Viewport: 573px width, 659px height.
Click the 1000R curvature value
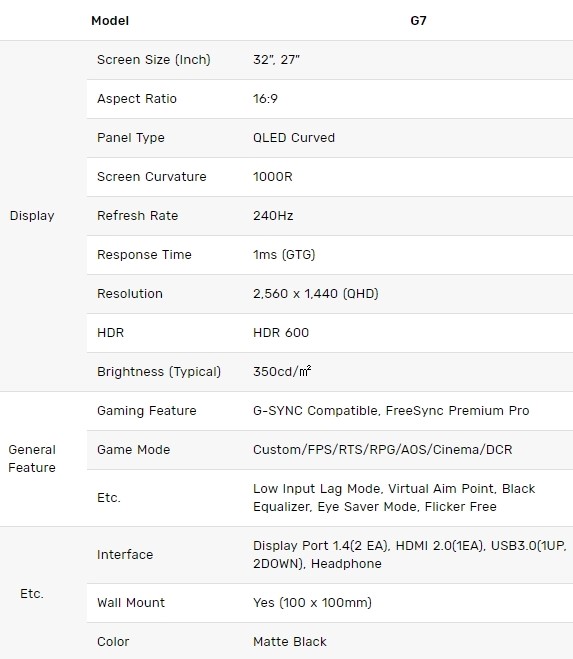pos(272,177)
